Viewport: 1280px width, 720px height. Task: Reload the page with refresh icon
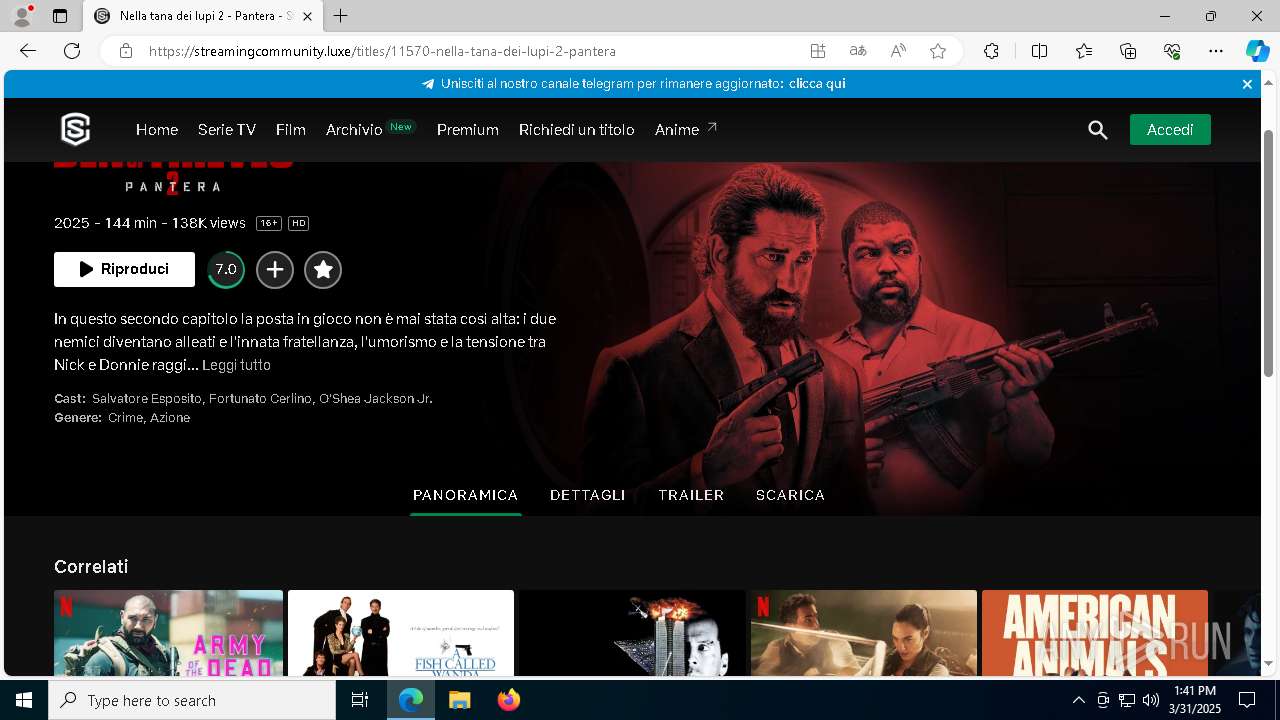72,51
